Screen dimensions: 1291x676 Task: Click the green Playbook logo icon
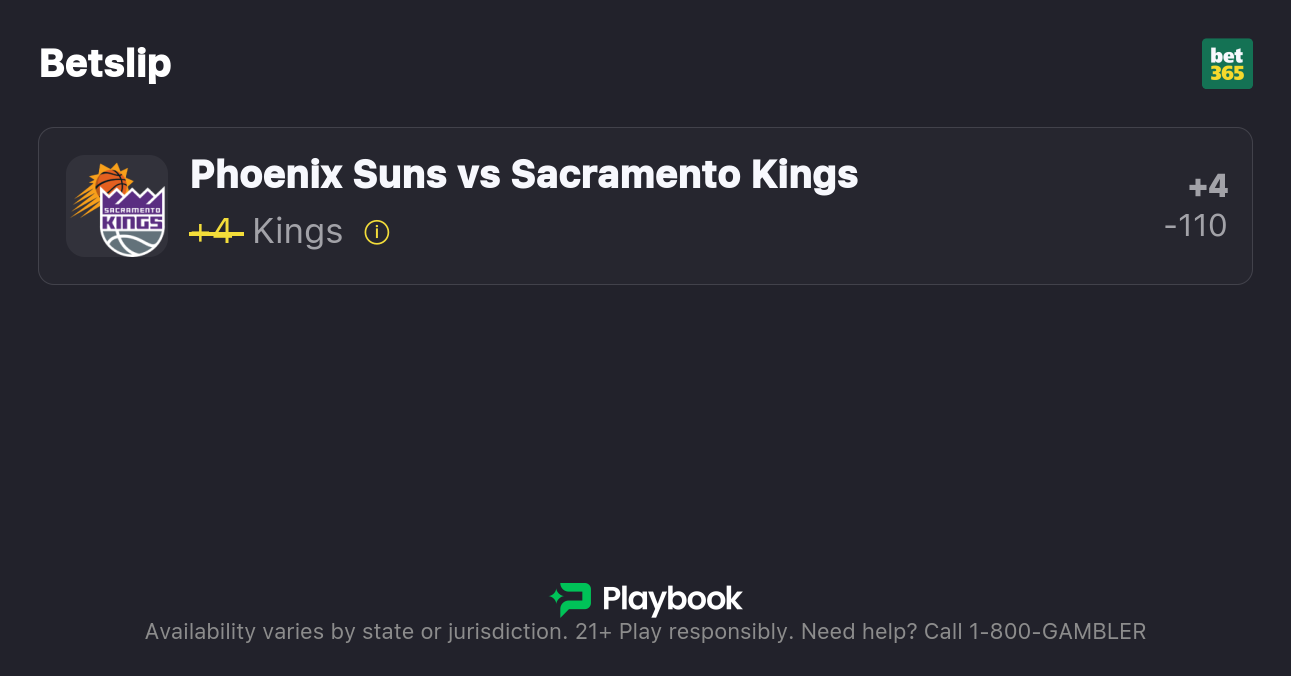(571, 599)
